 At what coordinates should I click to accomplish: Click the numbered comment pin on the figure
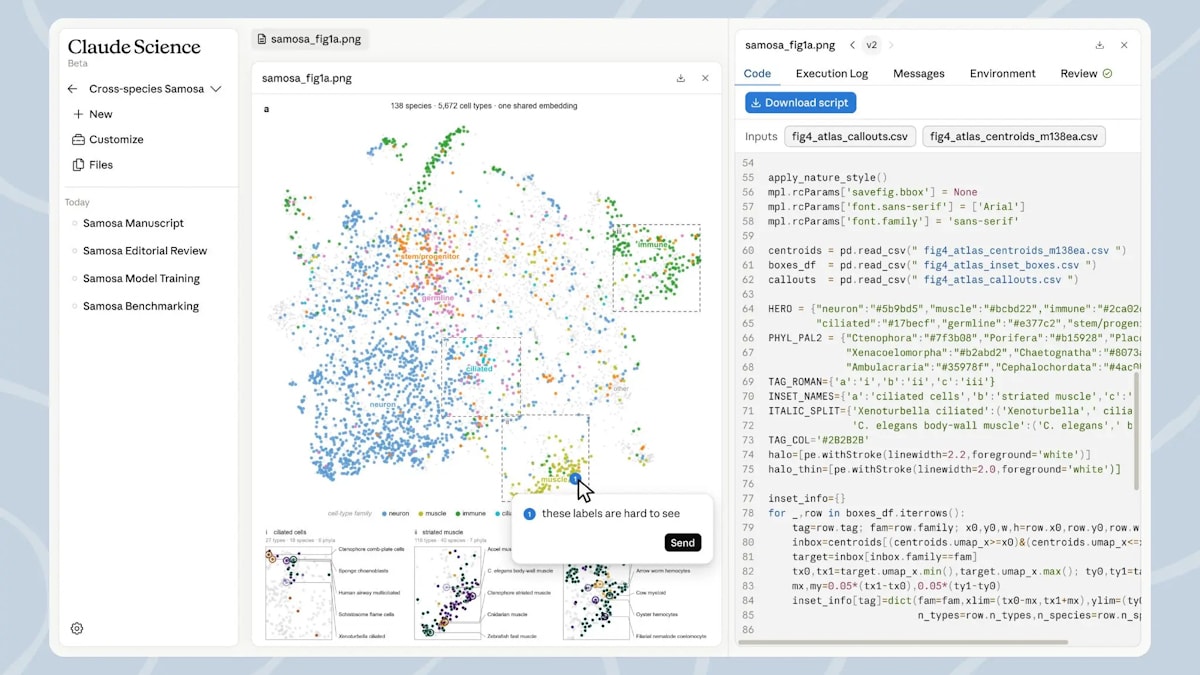coord(574,480)
